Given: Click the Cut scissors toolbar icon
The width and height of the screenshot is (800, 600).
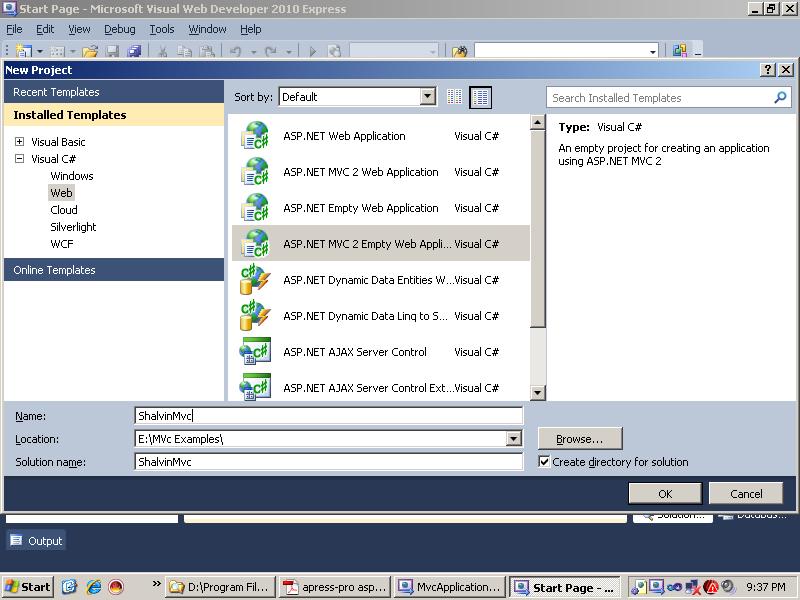Looking at the screenshot, I should coord(162,51).
